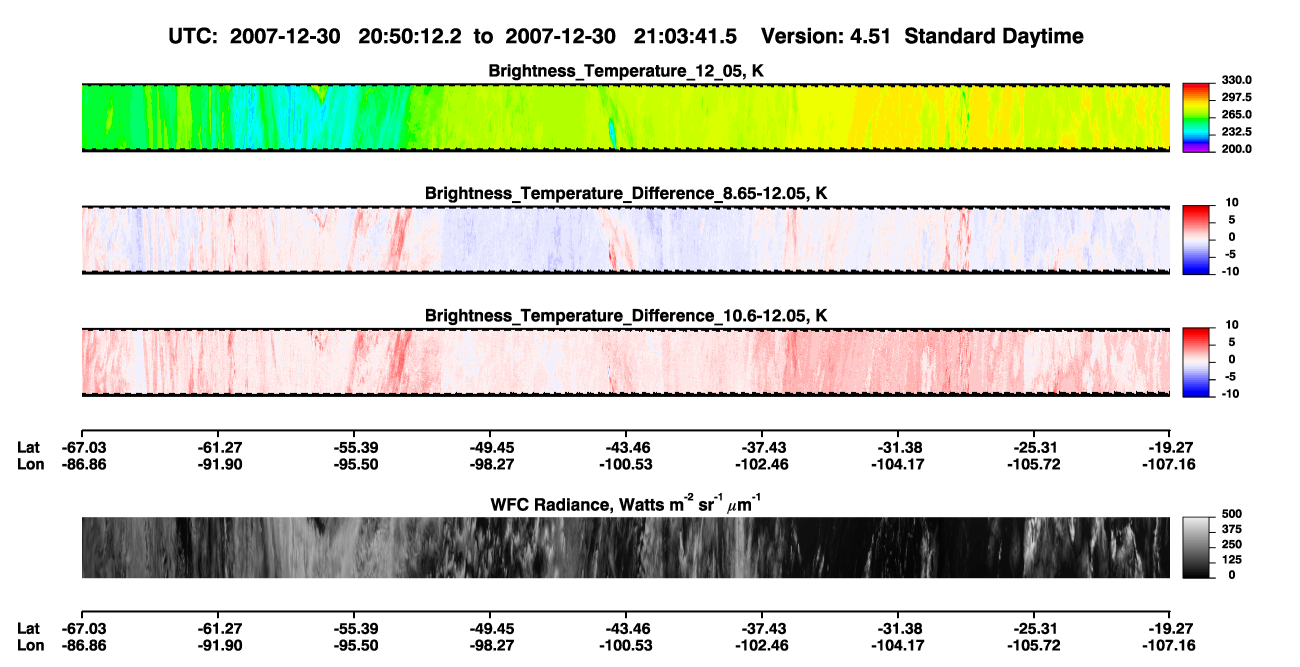Click the 'Brightness_Temperature_Difference_8.65-12.05, K' title

click(x=626, y=193)
